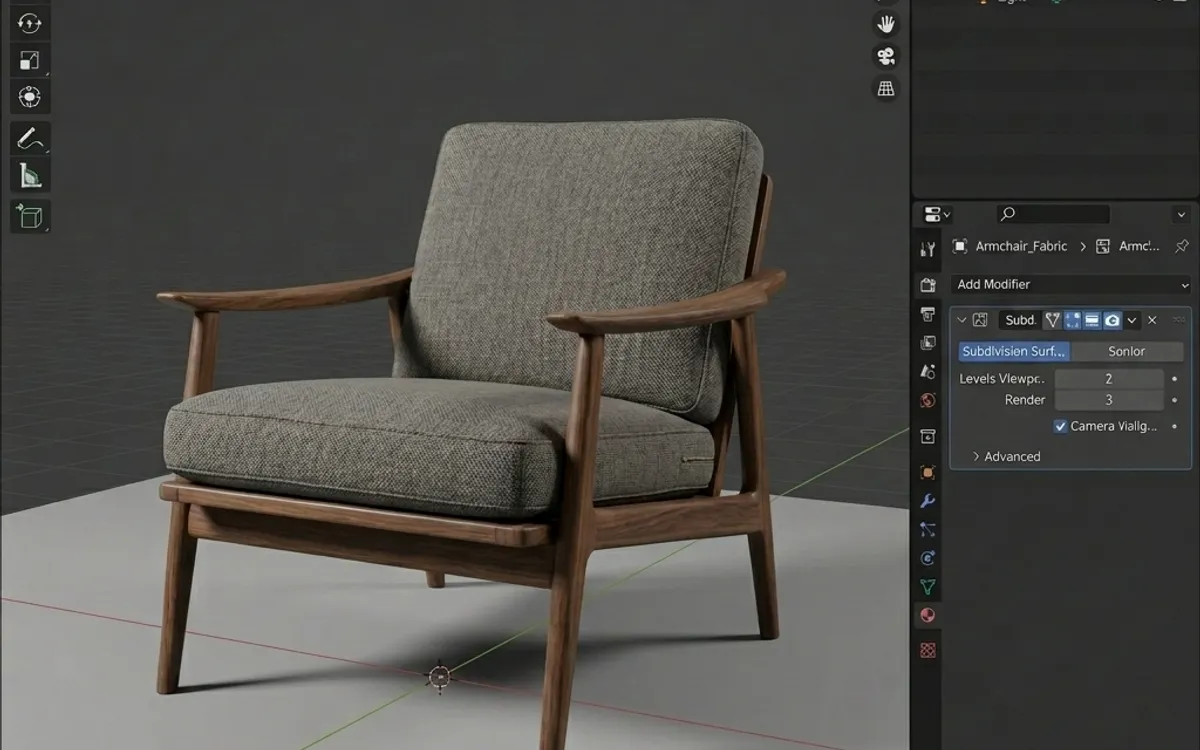Viewport: 1200px width, 750px height.
Task: Open the Physics properties tab
Action: (x=928, y=558)
